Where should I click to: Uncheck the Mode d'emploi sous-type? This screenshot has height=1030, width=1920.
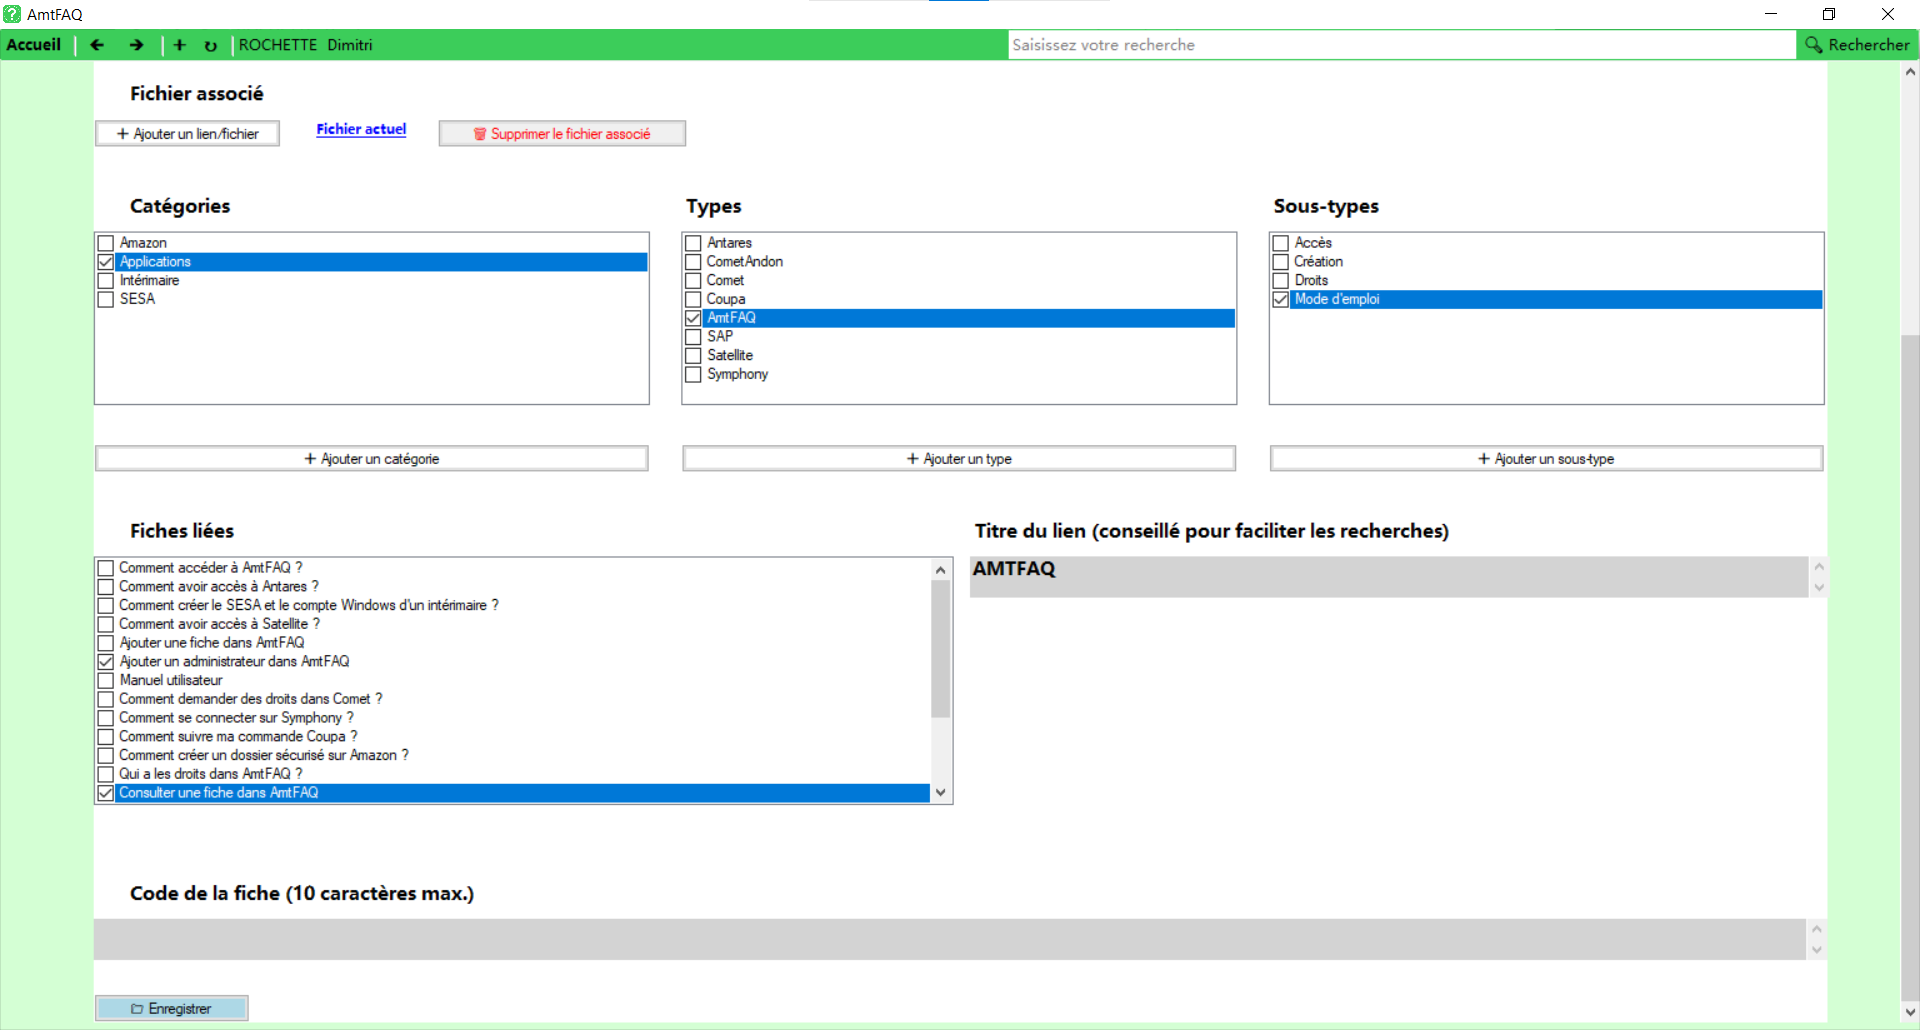tap(1280, 300)
